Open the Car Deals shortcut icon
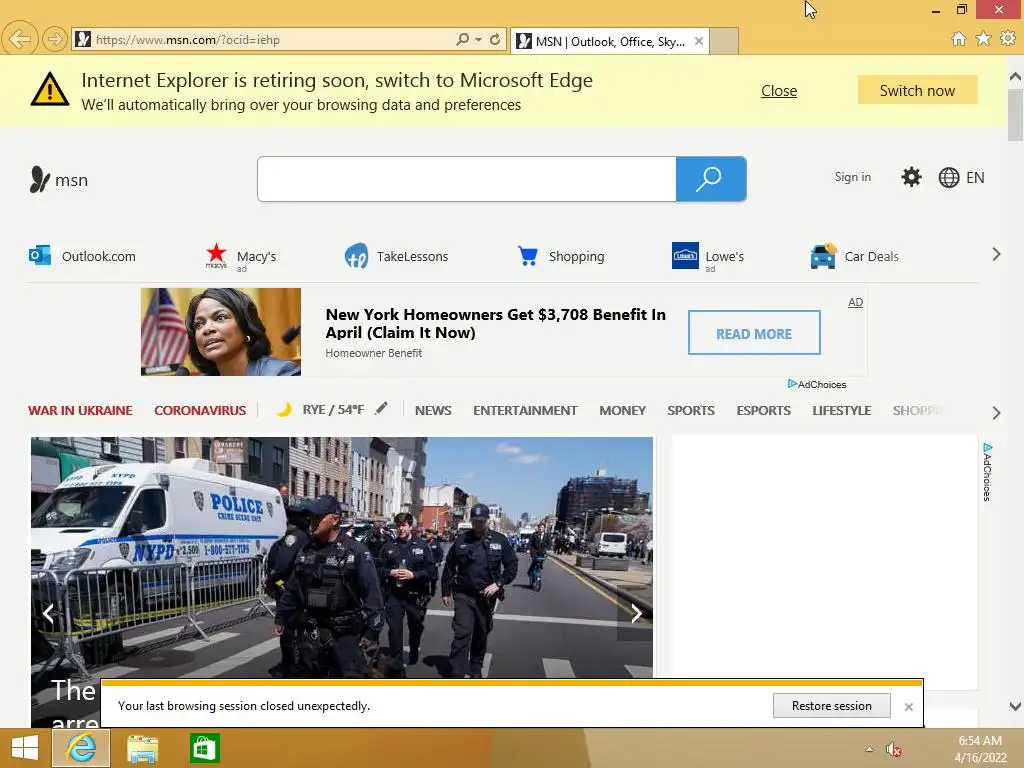 coord(823,256)
